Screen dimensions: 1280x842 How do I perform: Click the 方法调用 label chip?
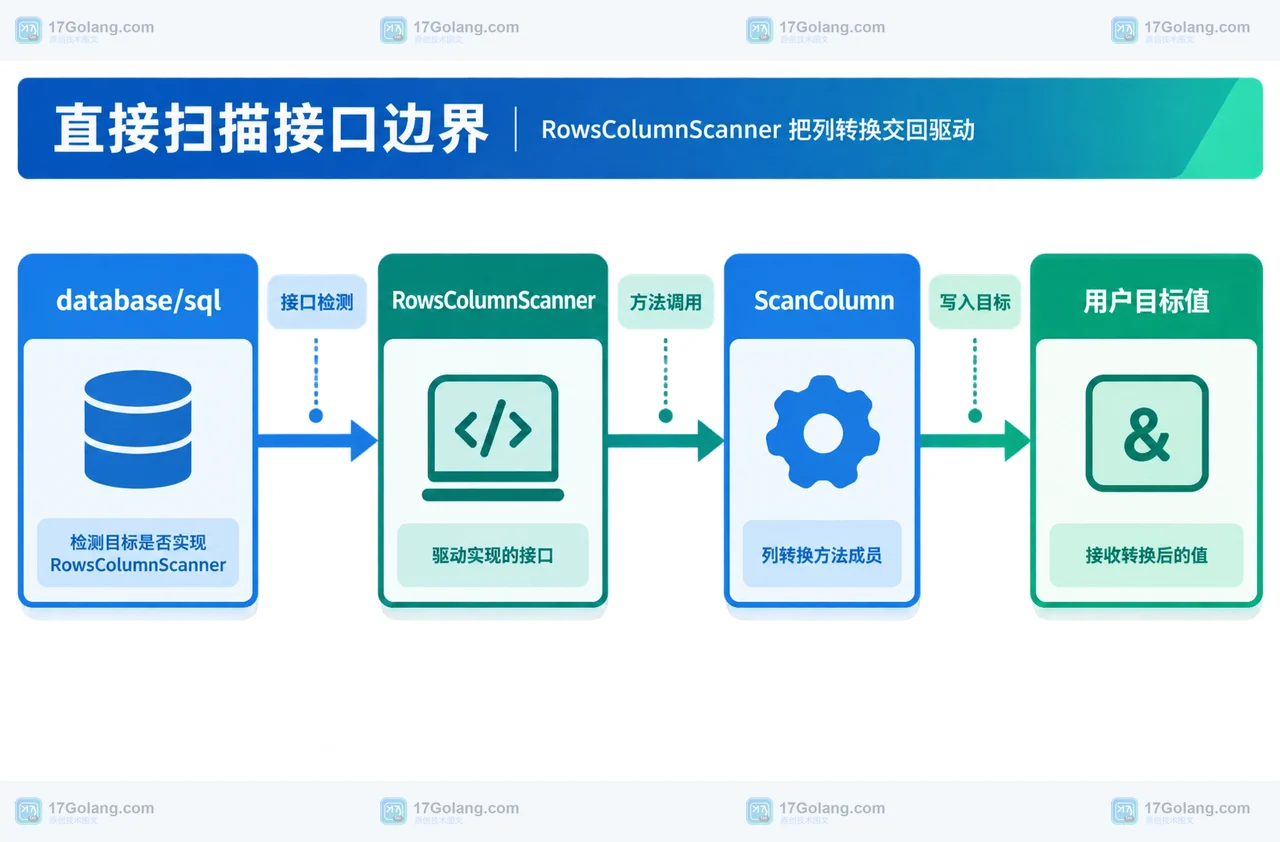point(666,302)
